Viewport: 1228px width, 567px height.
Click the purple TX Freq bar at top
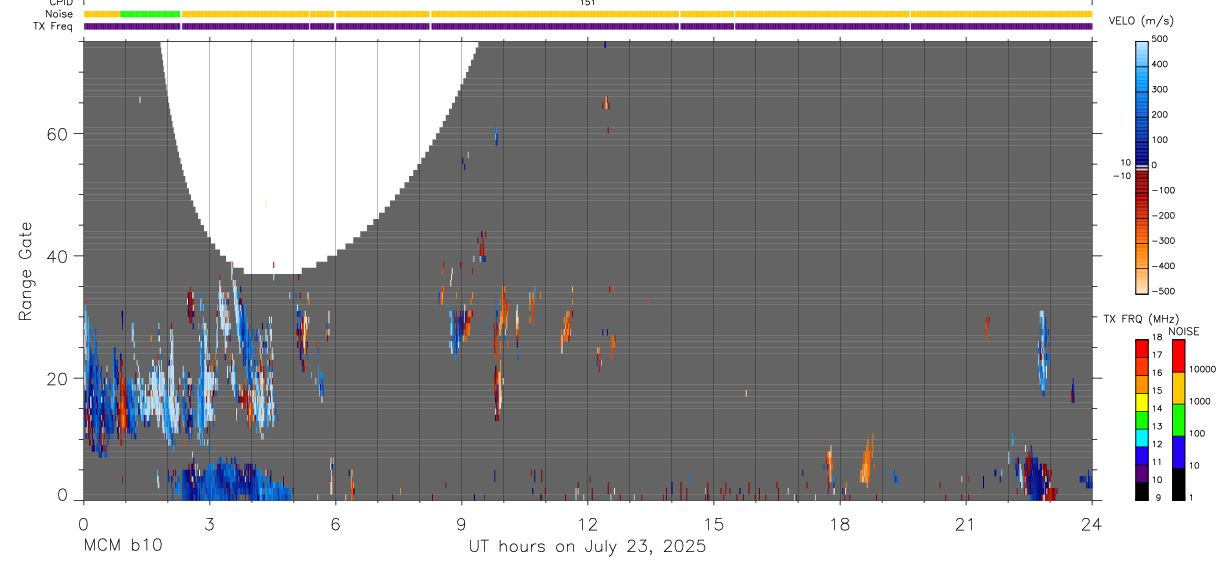(x=588, y=26)
